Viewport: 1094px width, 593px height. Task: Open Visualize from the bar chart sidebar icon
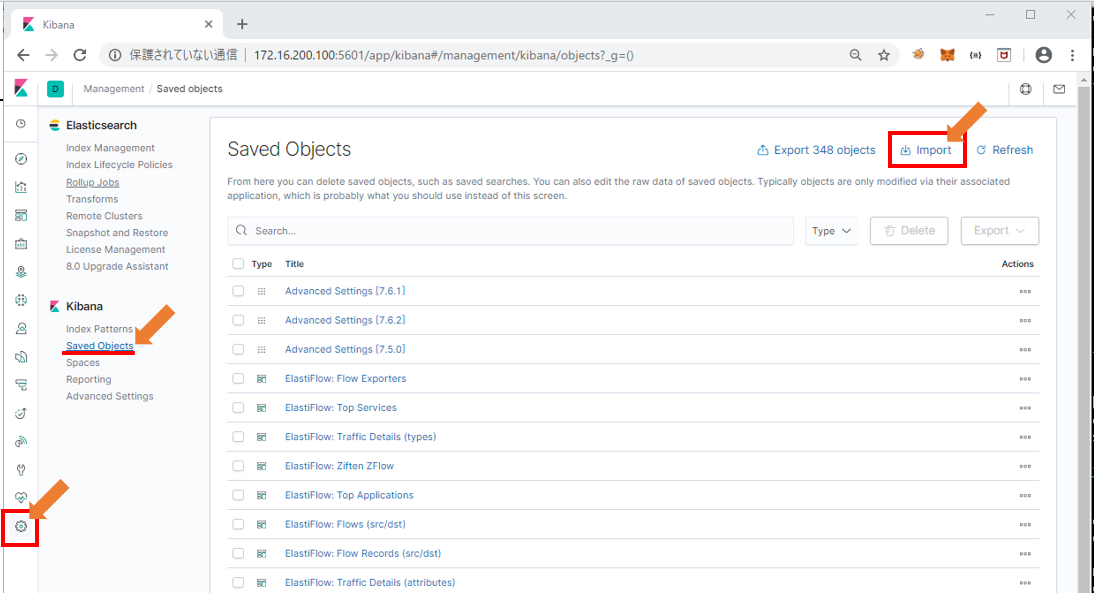[21, 187]
